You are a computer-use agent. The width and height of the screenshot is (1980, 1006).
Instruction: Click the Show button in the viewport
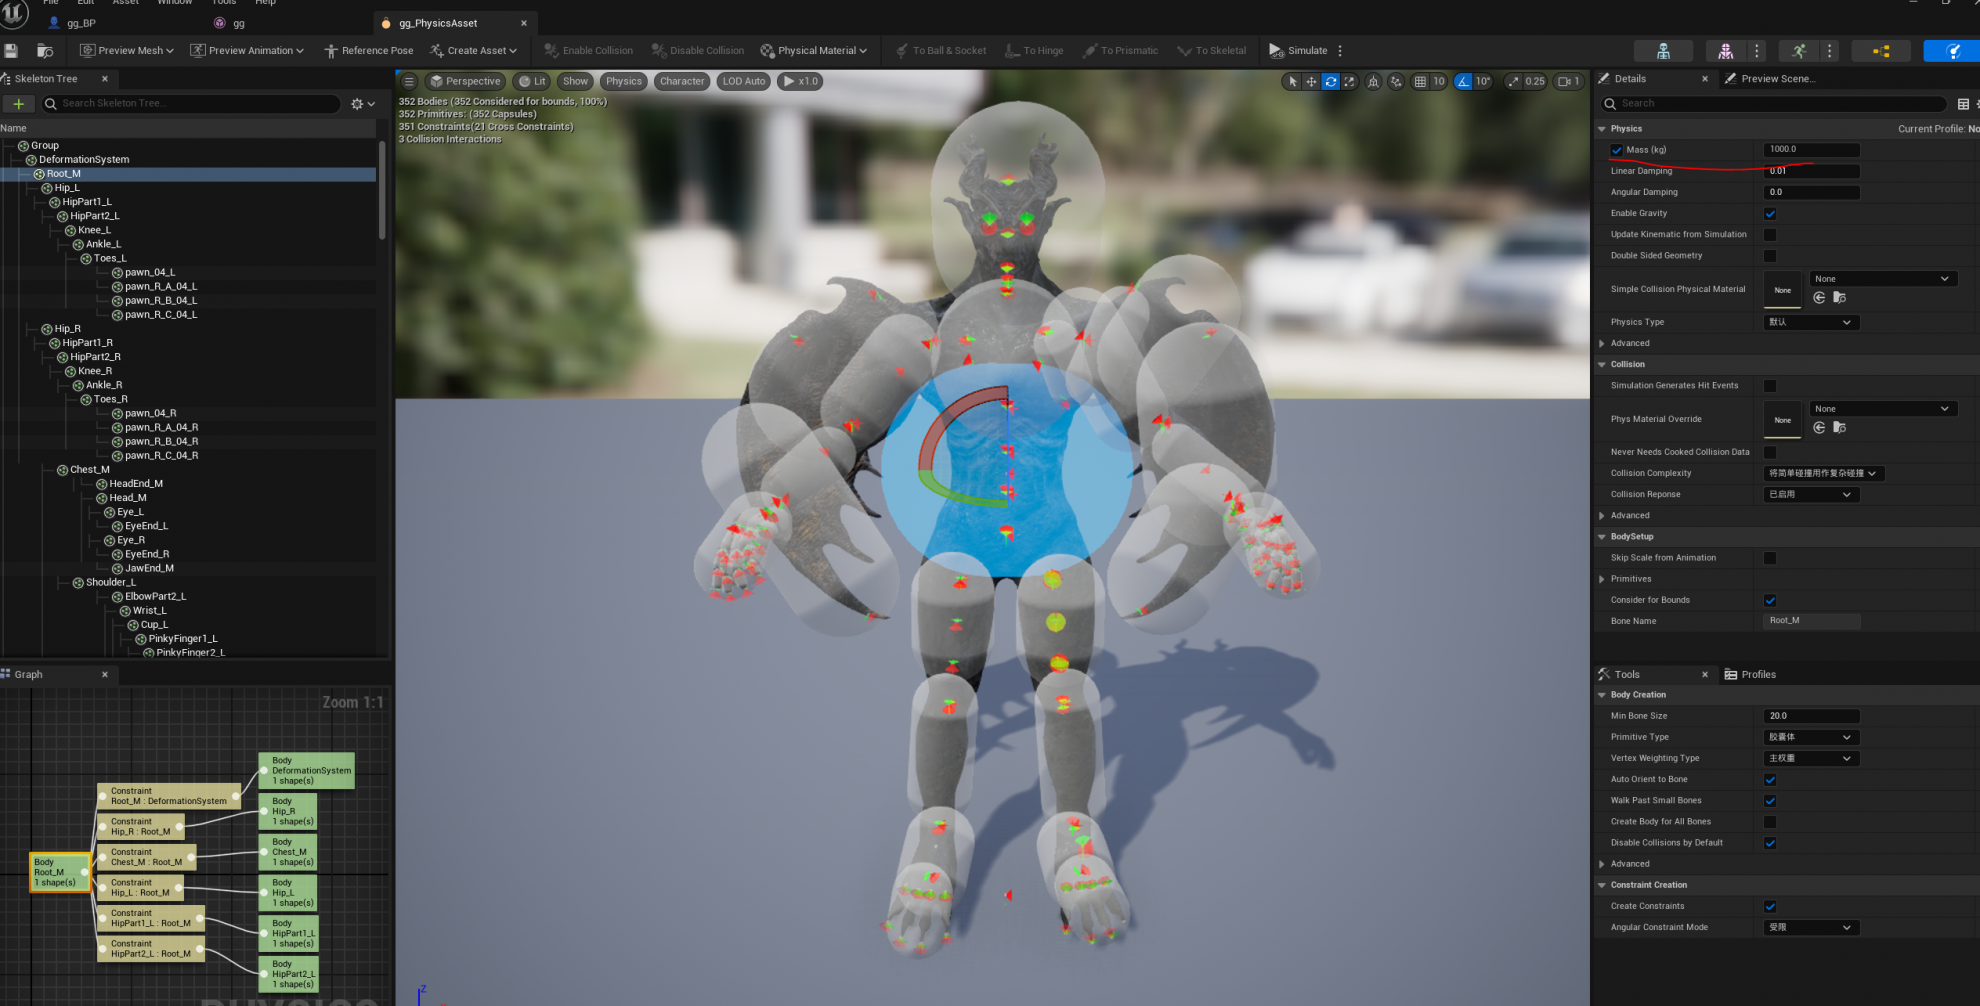[x=575, y=81]
